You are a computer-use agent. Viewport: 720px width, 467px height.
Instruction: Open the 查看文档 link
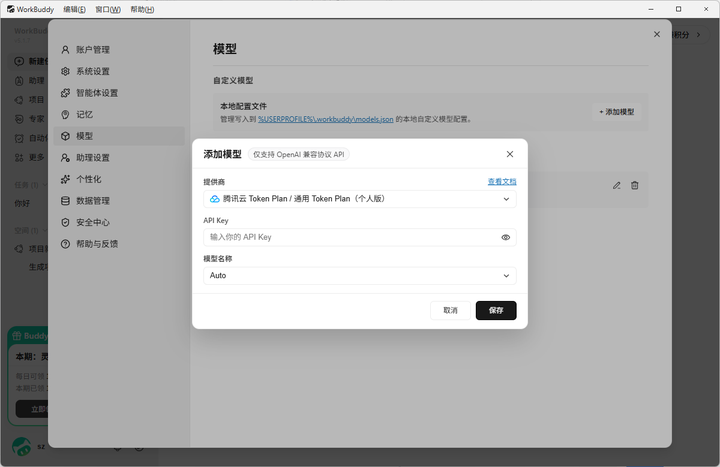coord(502,182)
